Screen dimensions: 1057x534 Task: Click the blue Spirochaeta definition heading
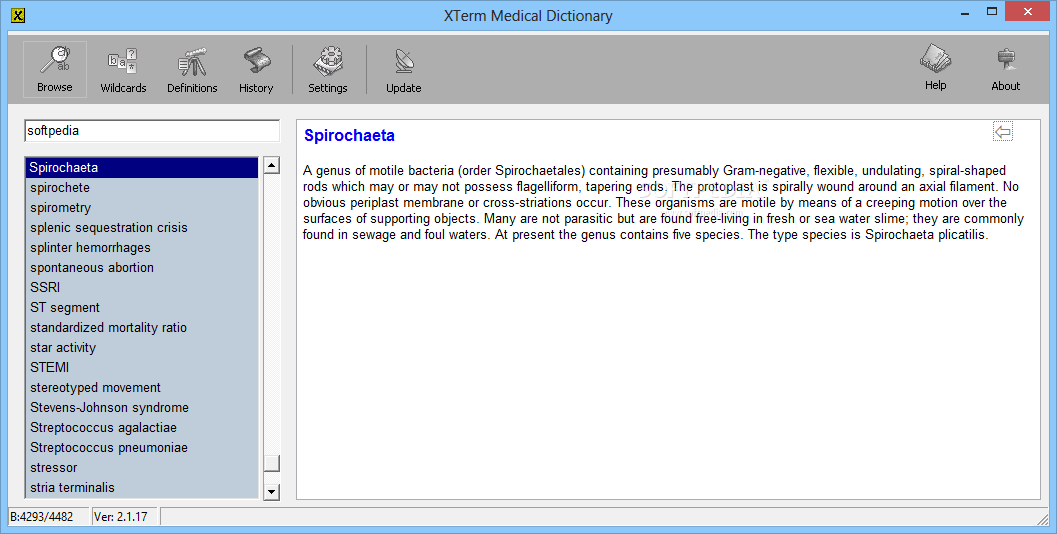[349, 136]
